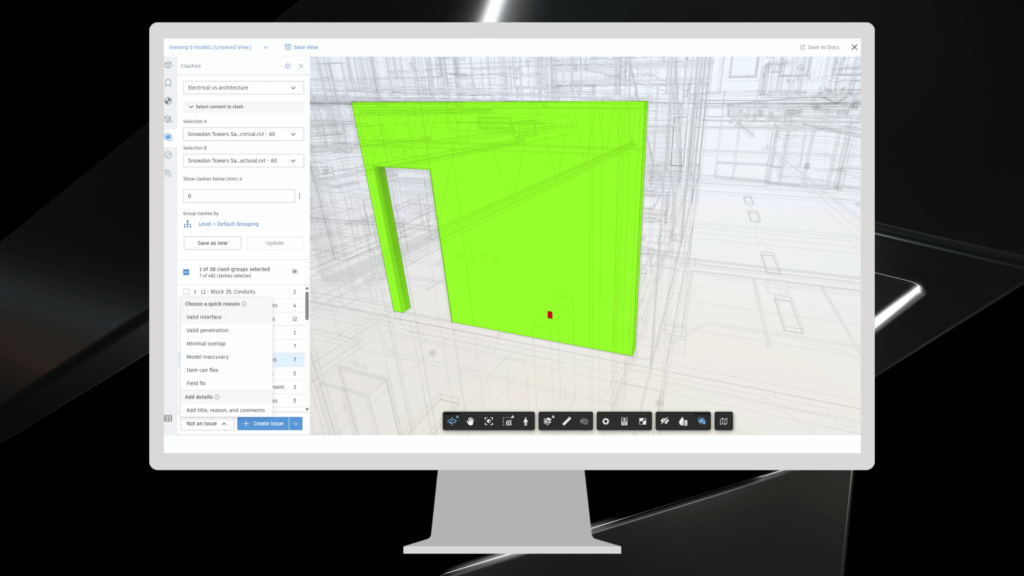Click the clash list vertical scrollbar

(307, 305)
